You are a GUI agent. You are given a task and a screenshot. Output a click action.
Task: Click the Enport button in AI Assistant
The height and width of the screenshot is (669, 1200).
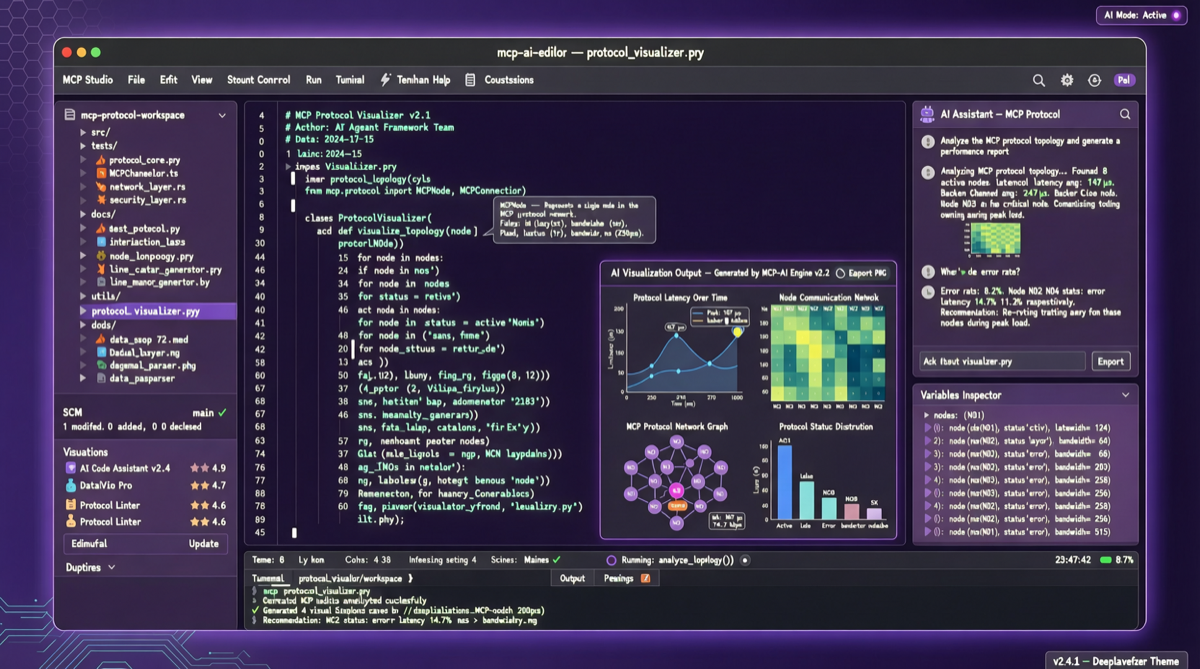tap(1110, 361)
